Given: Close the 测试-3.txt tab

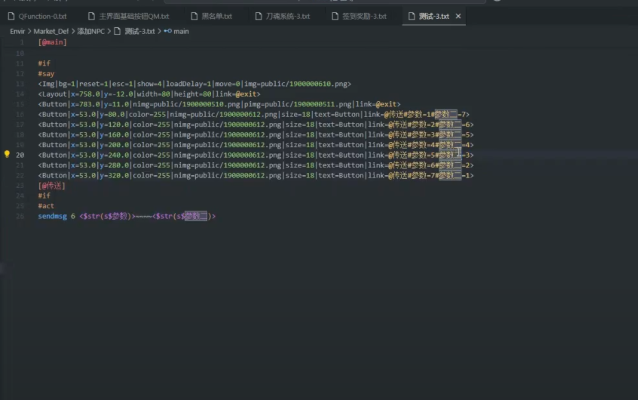Looking at the screenshot, I should (458, 17).
